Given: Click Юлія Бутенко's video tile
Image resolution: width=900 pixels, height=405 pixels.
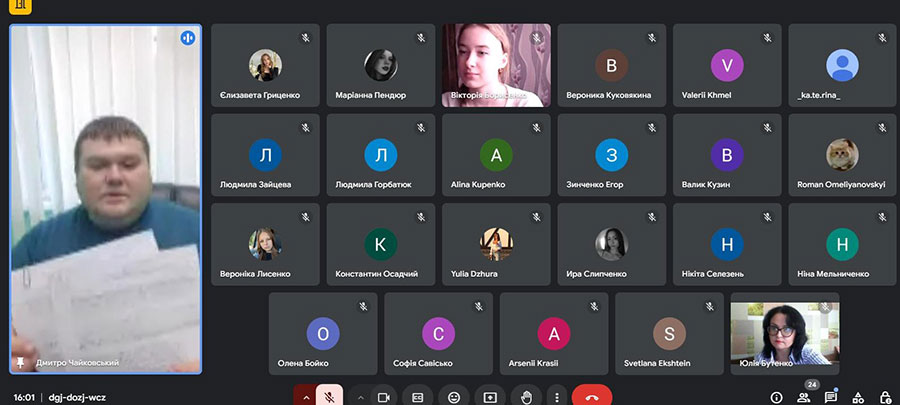Looking at the screenshot, I should (785, 333).
